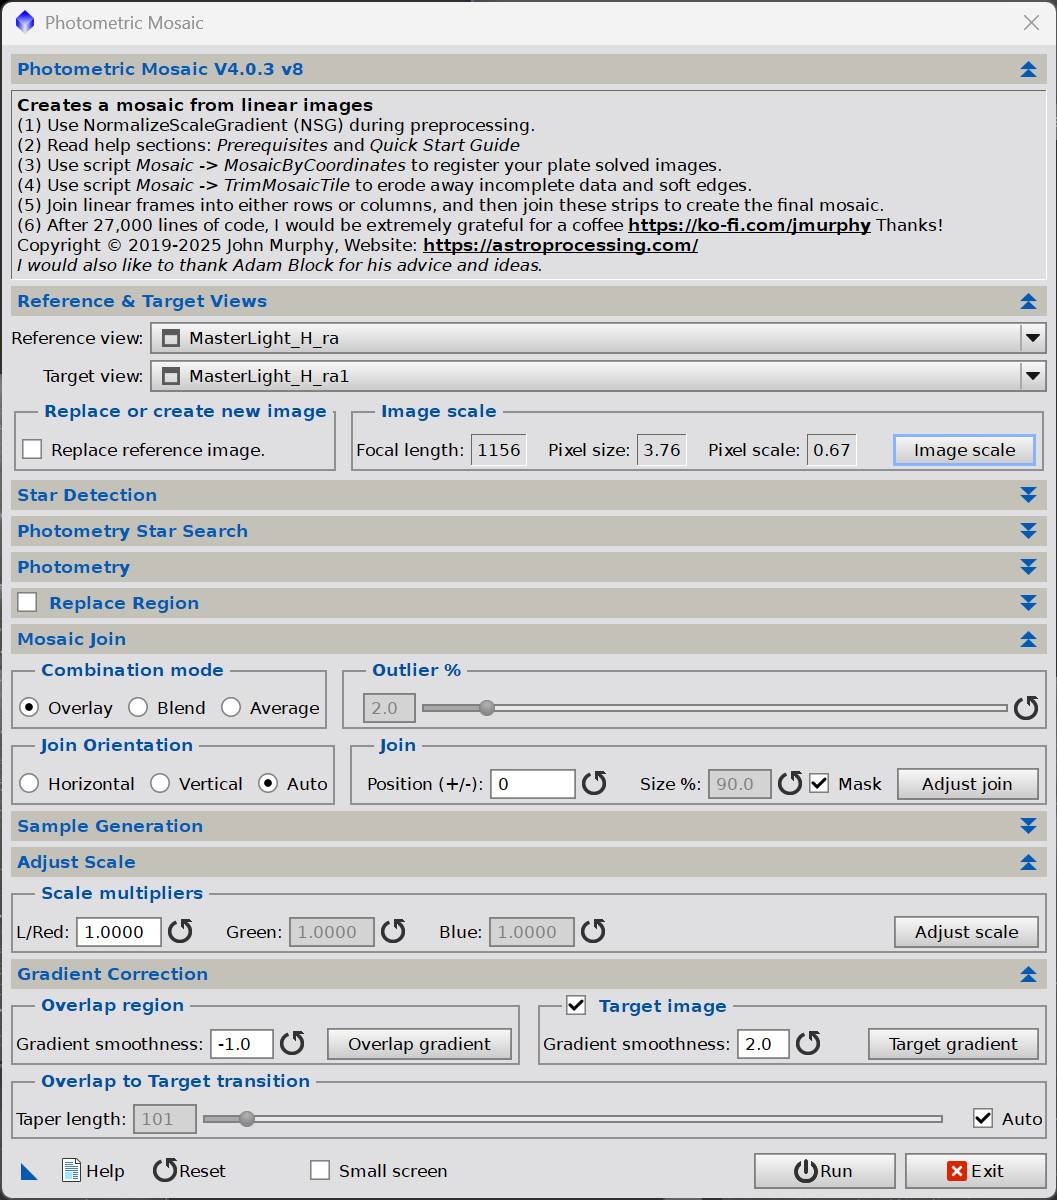Reset all script settings
This screenshot has width=1057, height=1200.
[x=189, y=1171]
